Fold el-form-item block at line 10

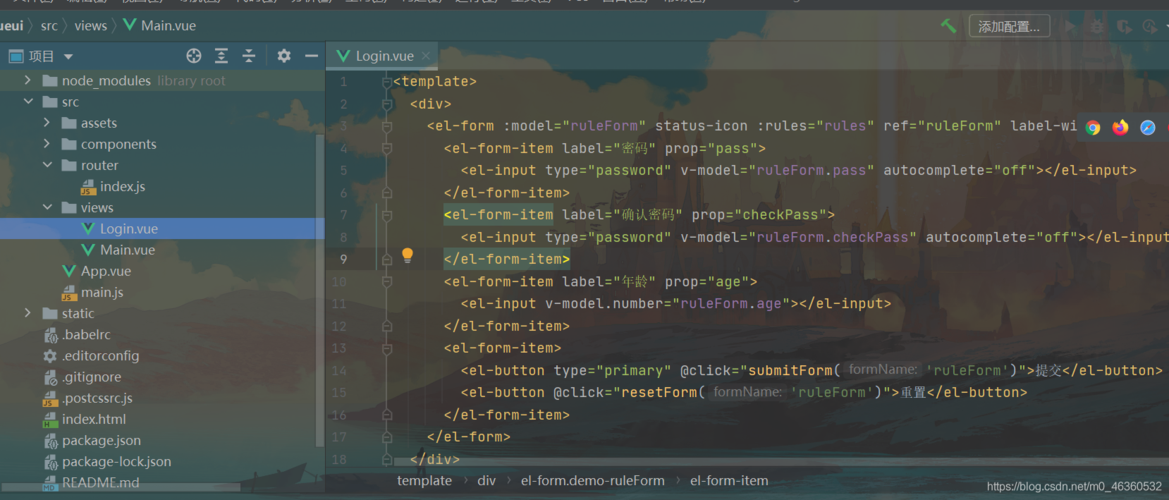(x=386, y=282)
